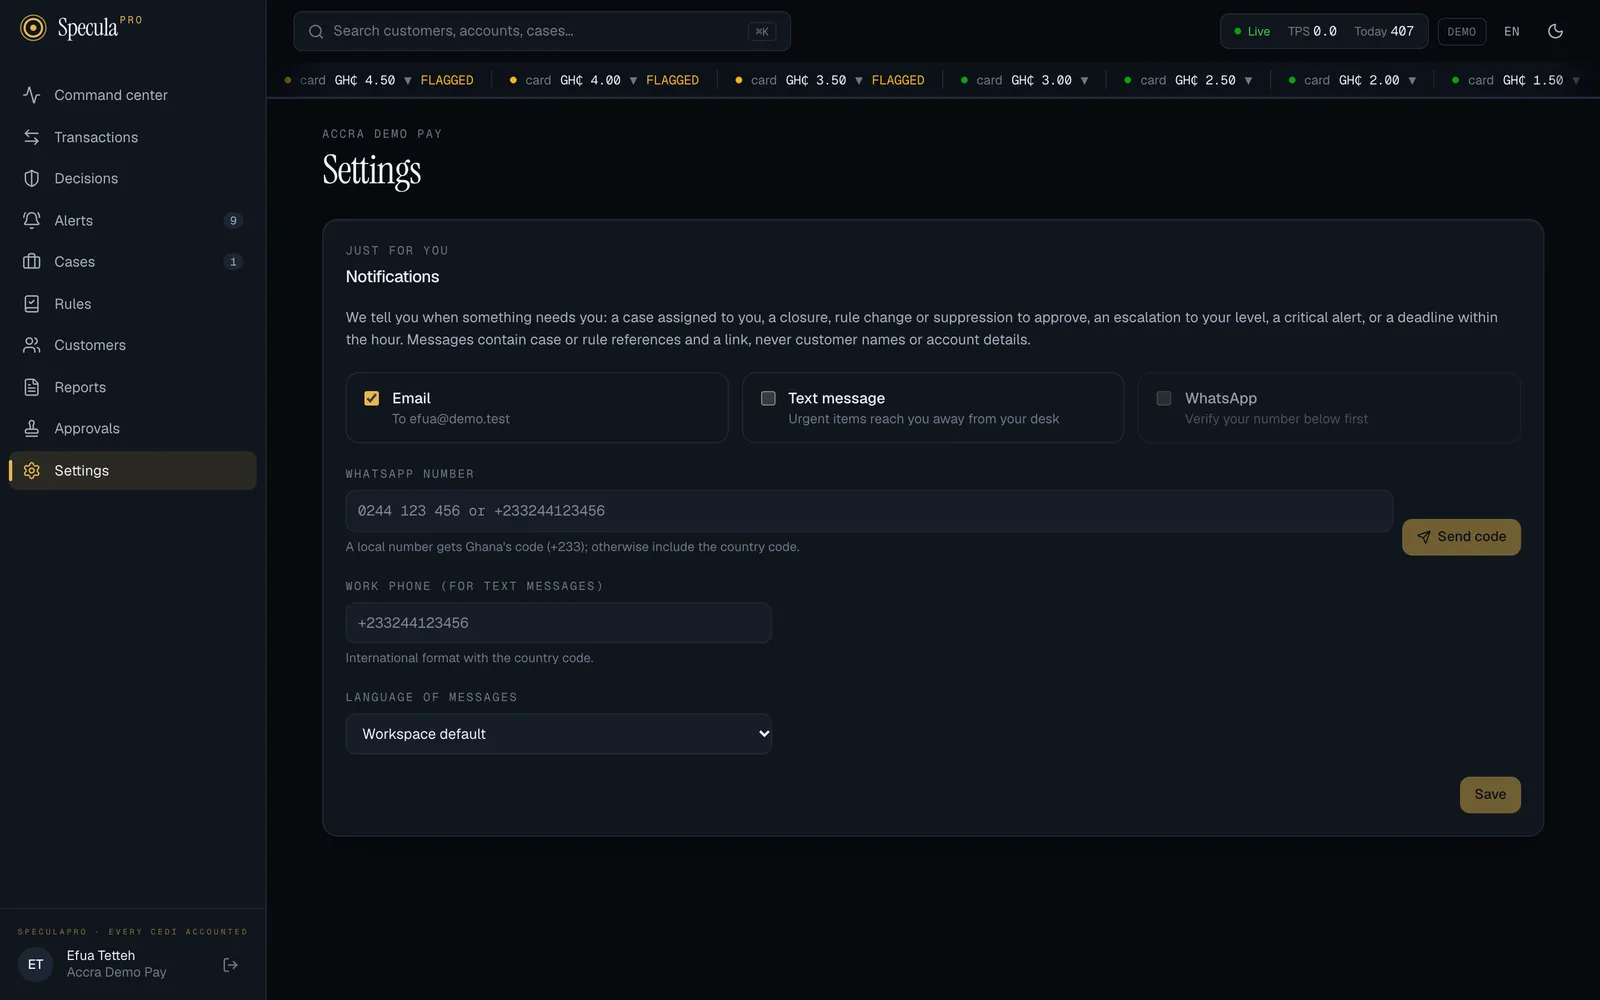This screenshot has height=1000, width=1600.
Task: Uncheck the Email notification checkbox
Action: [x=372, y=398]
